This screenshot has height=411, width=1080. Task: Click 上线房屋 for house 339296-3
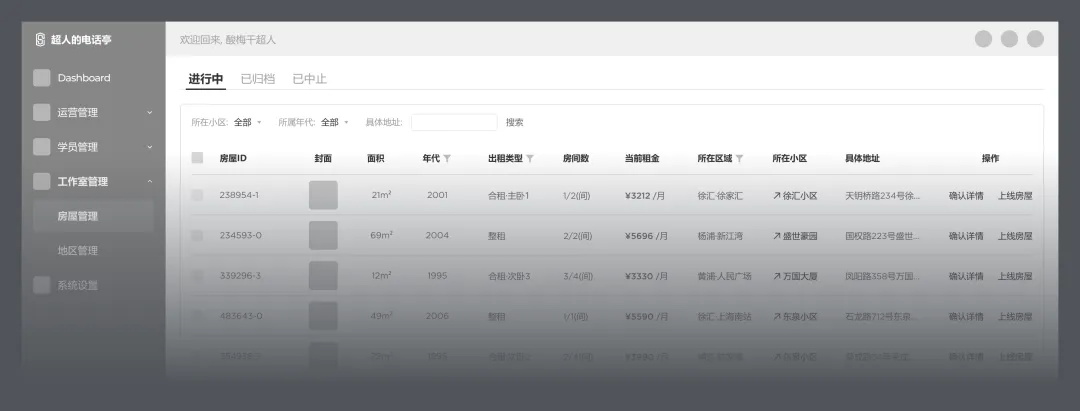point(1015,276)
